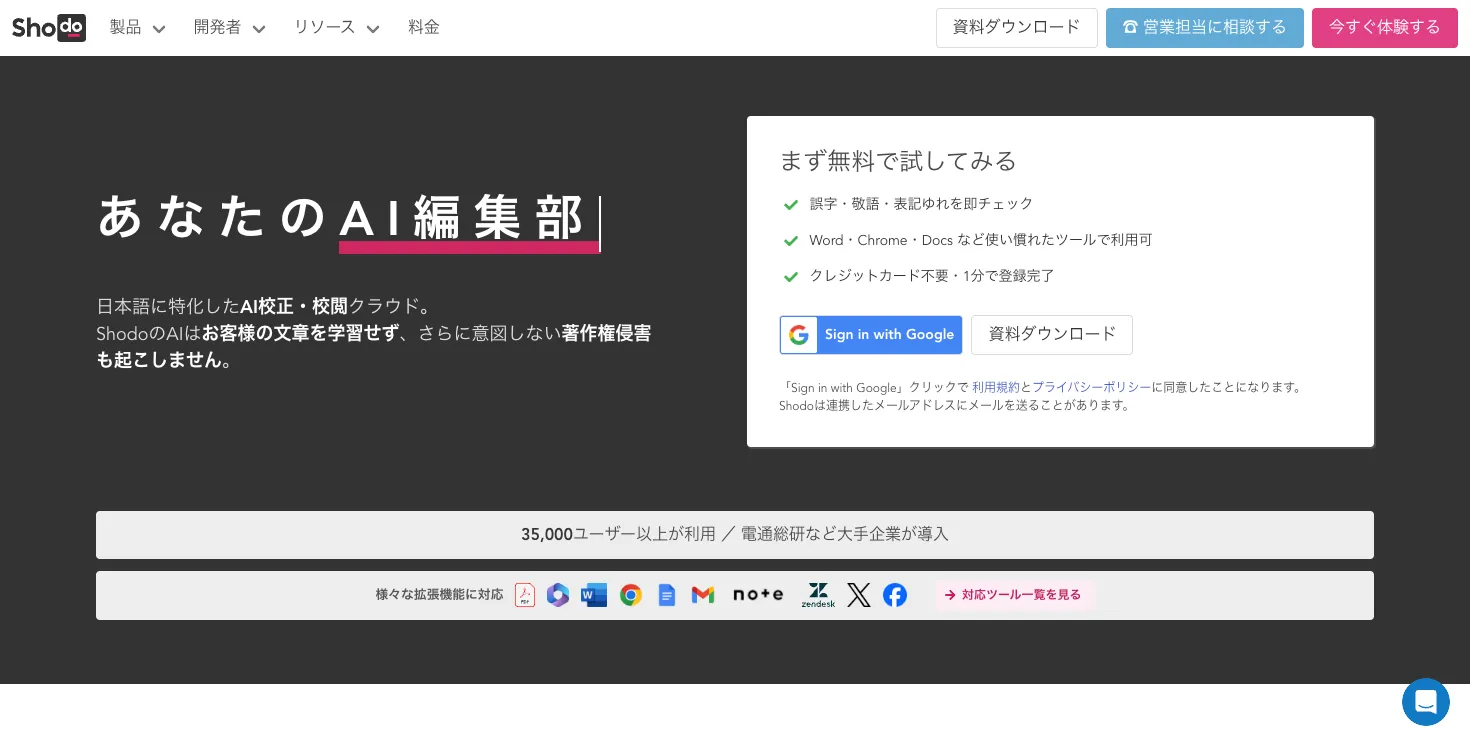Click 資料ダウンロード in the signup card
Image resolution: width=1470 pixels, height=746 pixels.
coord(1052,335)
